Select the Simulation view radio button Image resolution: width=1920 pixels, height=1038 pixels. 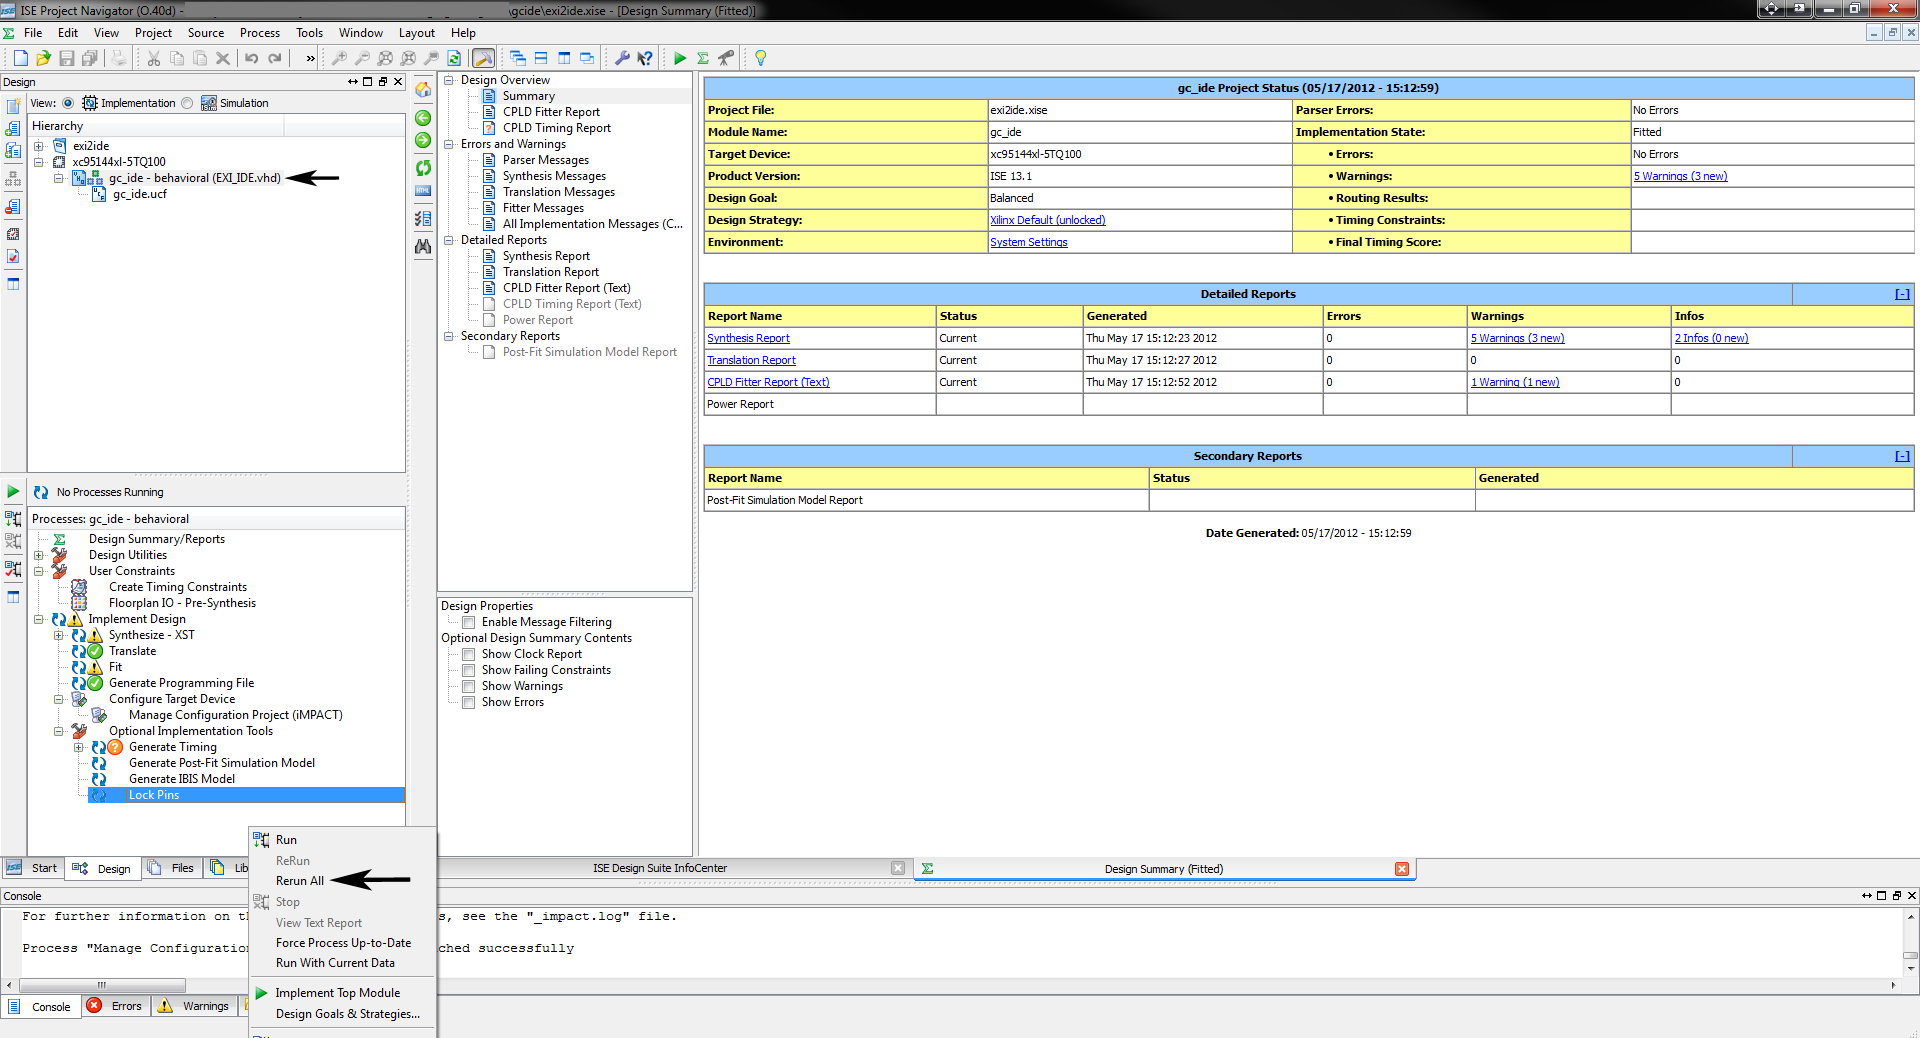tap(187, 103)
